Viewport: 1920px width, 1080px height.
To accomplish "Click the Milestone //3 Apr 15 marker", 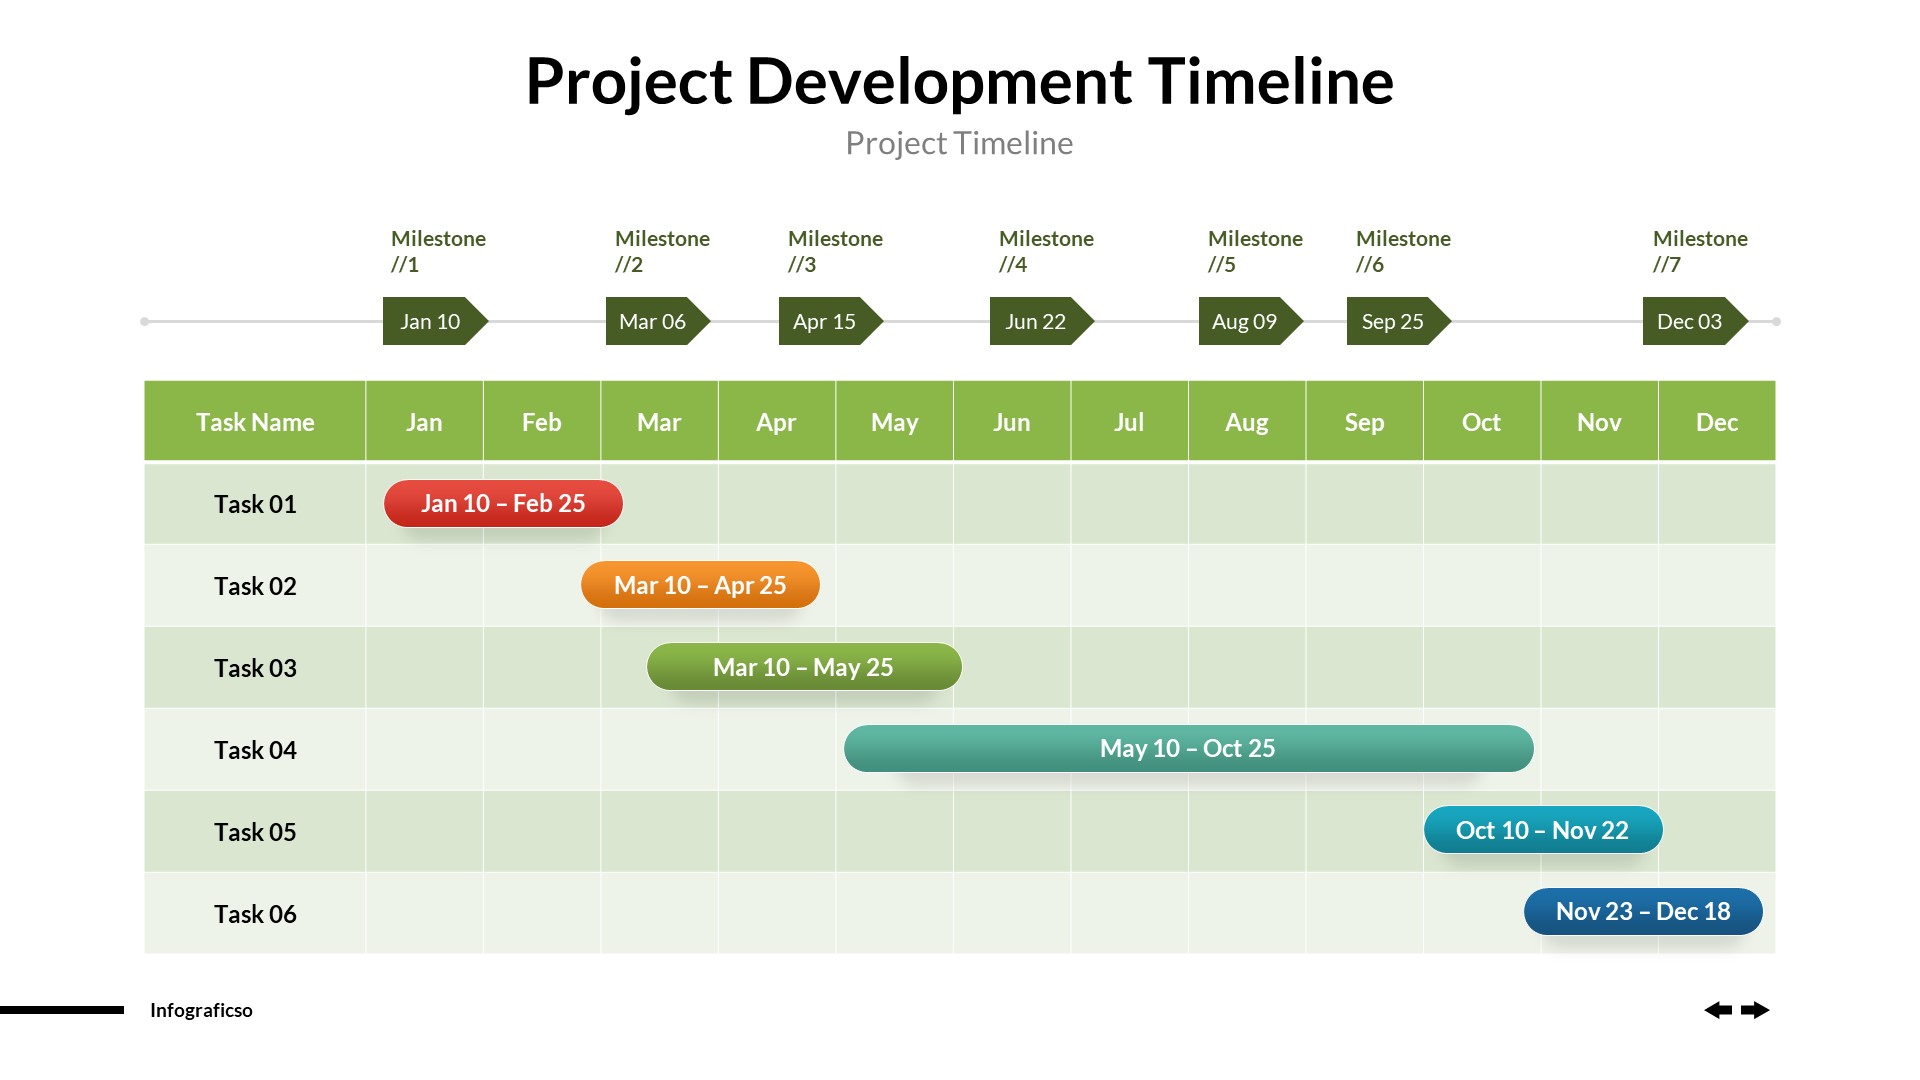I will 822,320.
